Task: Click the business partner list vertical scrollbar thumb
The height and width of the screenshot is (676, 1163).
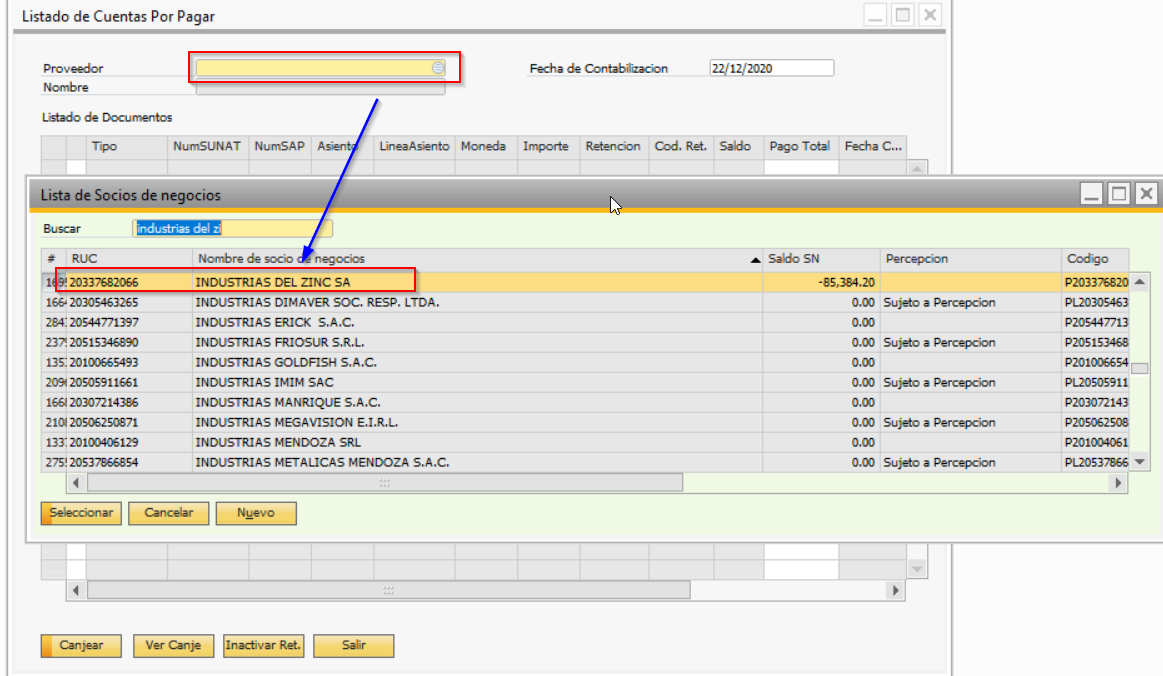Action: (x=1140, y=369)
